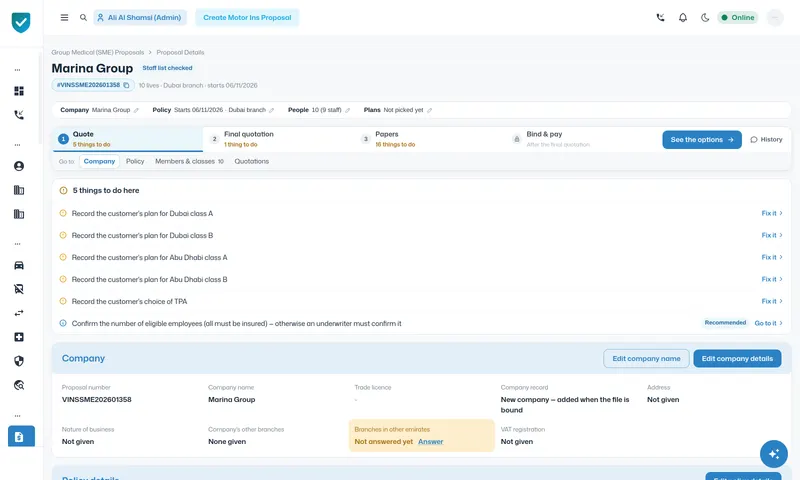Toggle dark mode moon icon

(705, 17)
